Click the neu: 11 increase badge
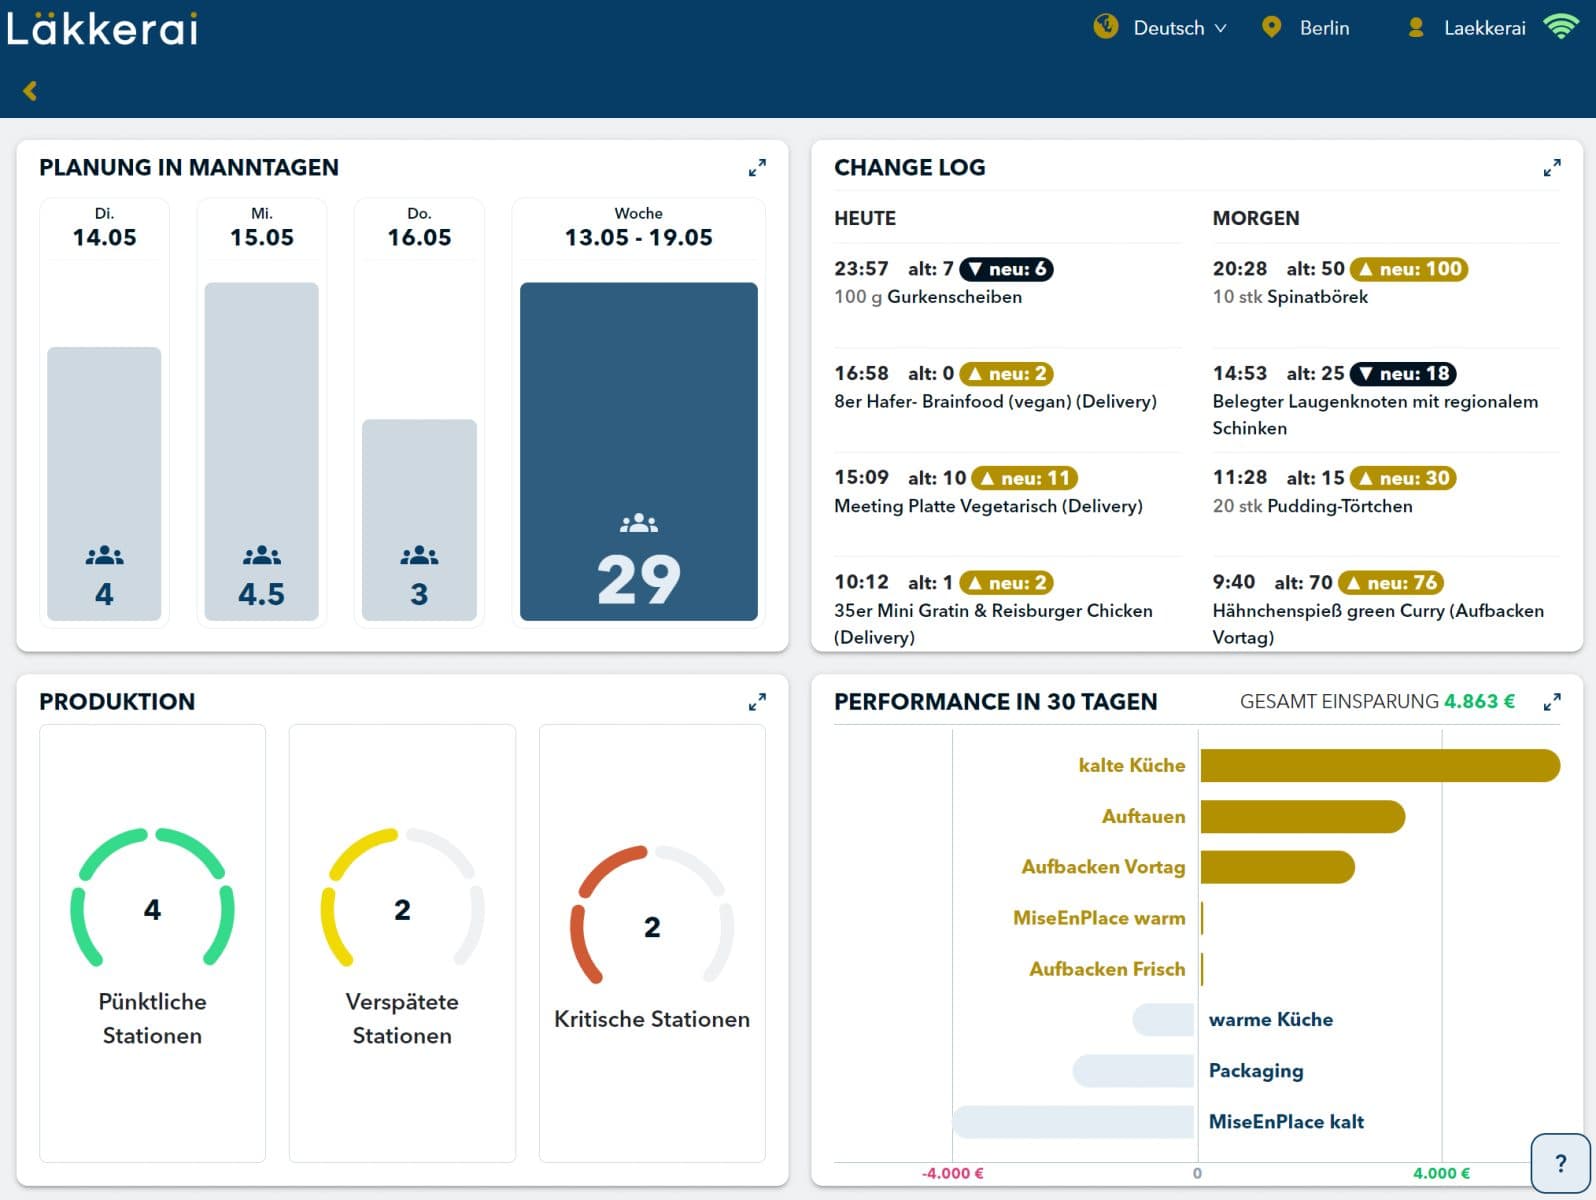This screenshot has height=1200, width=1596. (1025, 478)
